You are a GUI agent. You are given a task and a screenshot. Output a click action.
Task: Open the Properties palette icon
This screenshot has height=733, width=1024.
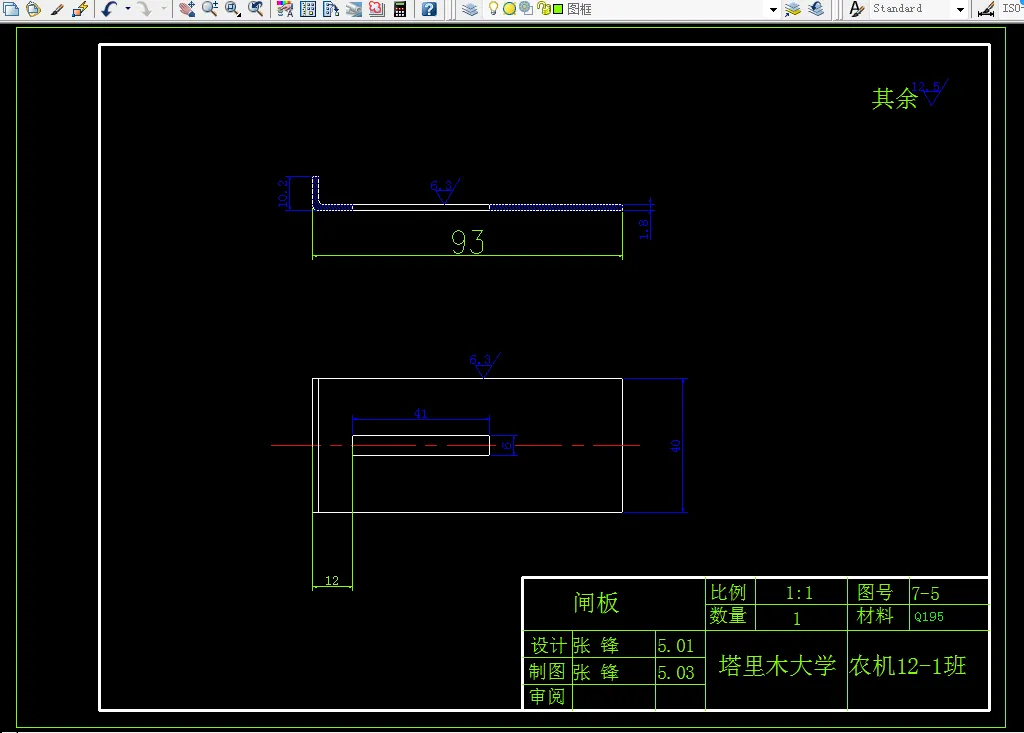[285, 9]
